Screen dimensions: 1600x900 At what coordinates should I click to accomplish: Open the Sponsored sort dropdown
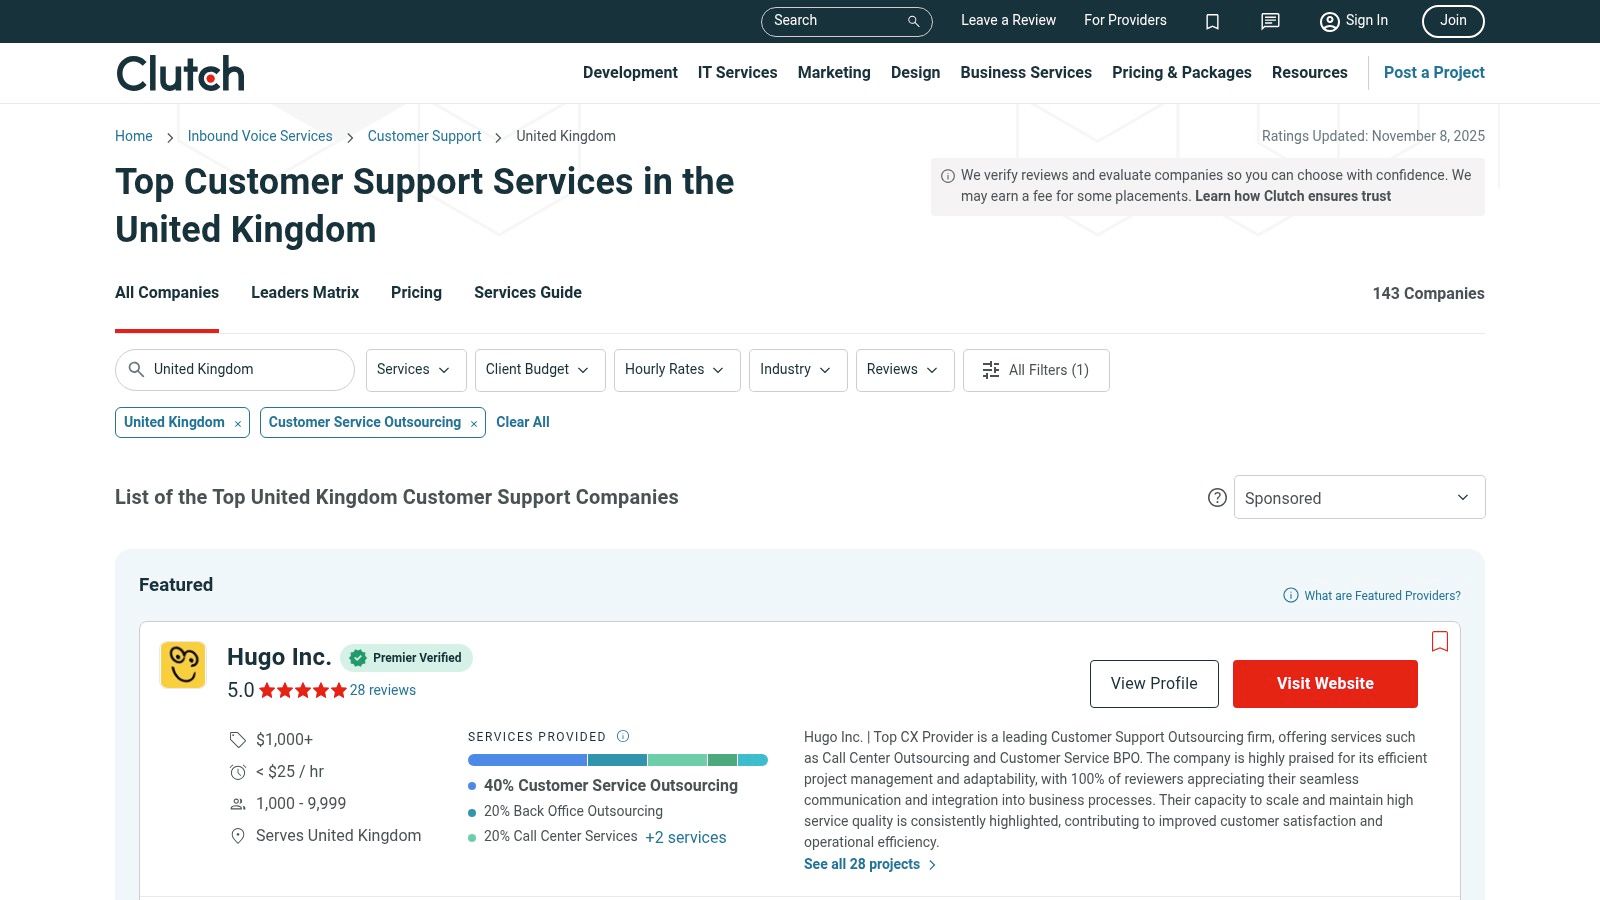(1360, 497)
